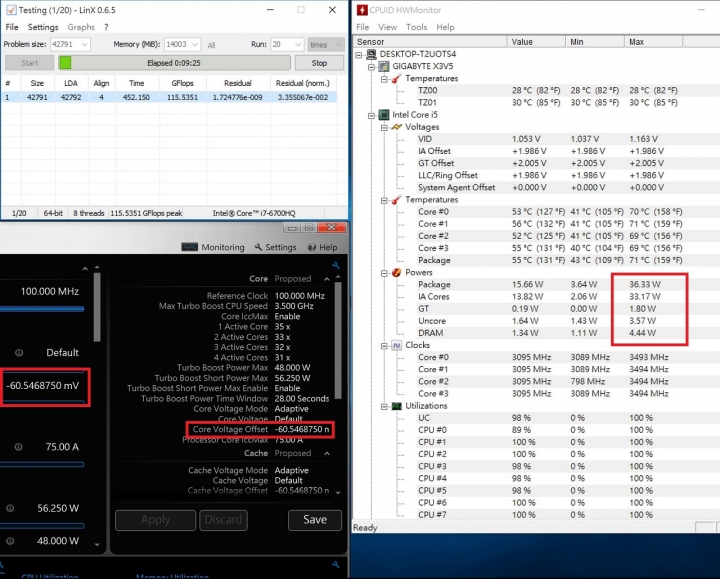Open LinX Settings menu
Viewport: 720px width, 579px height.
(43, 27)
